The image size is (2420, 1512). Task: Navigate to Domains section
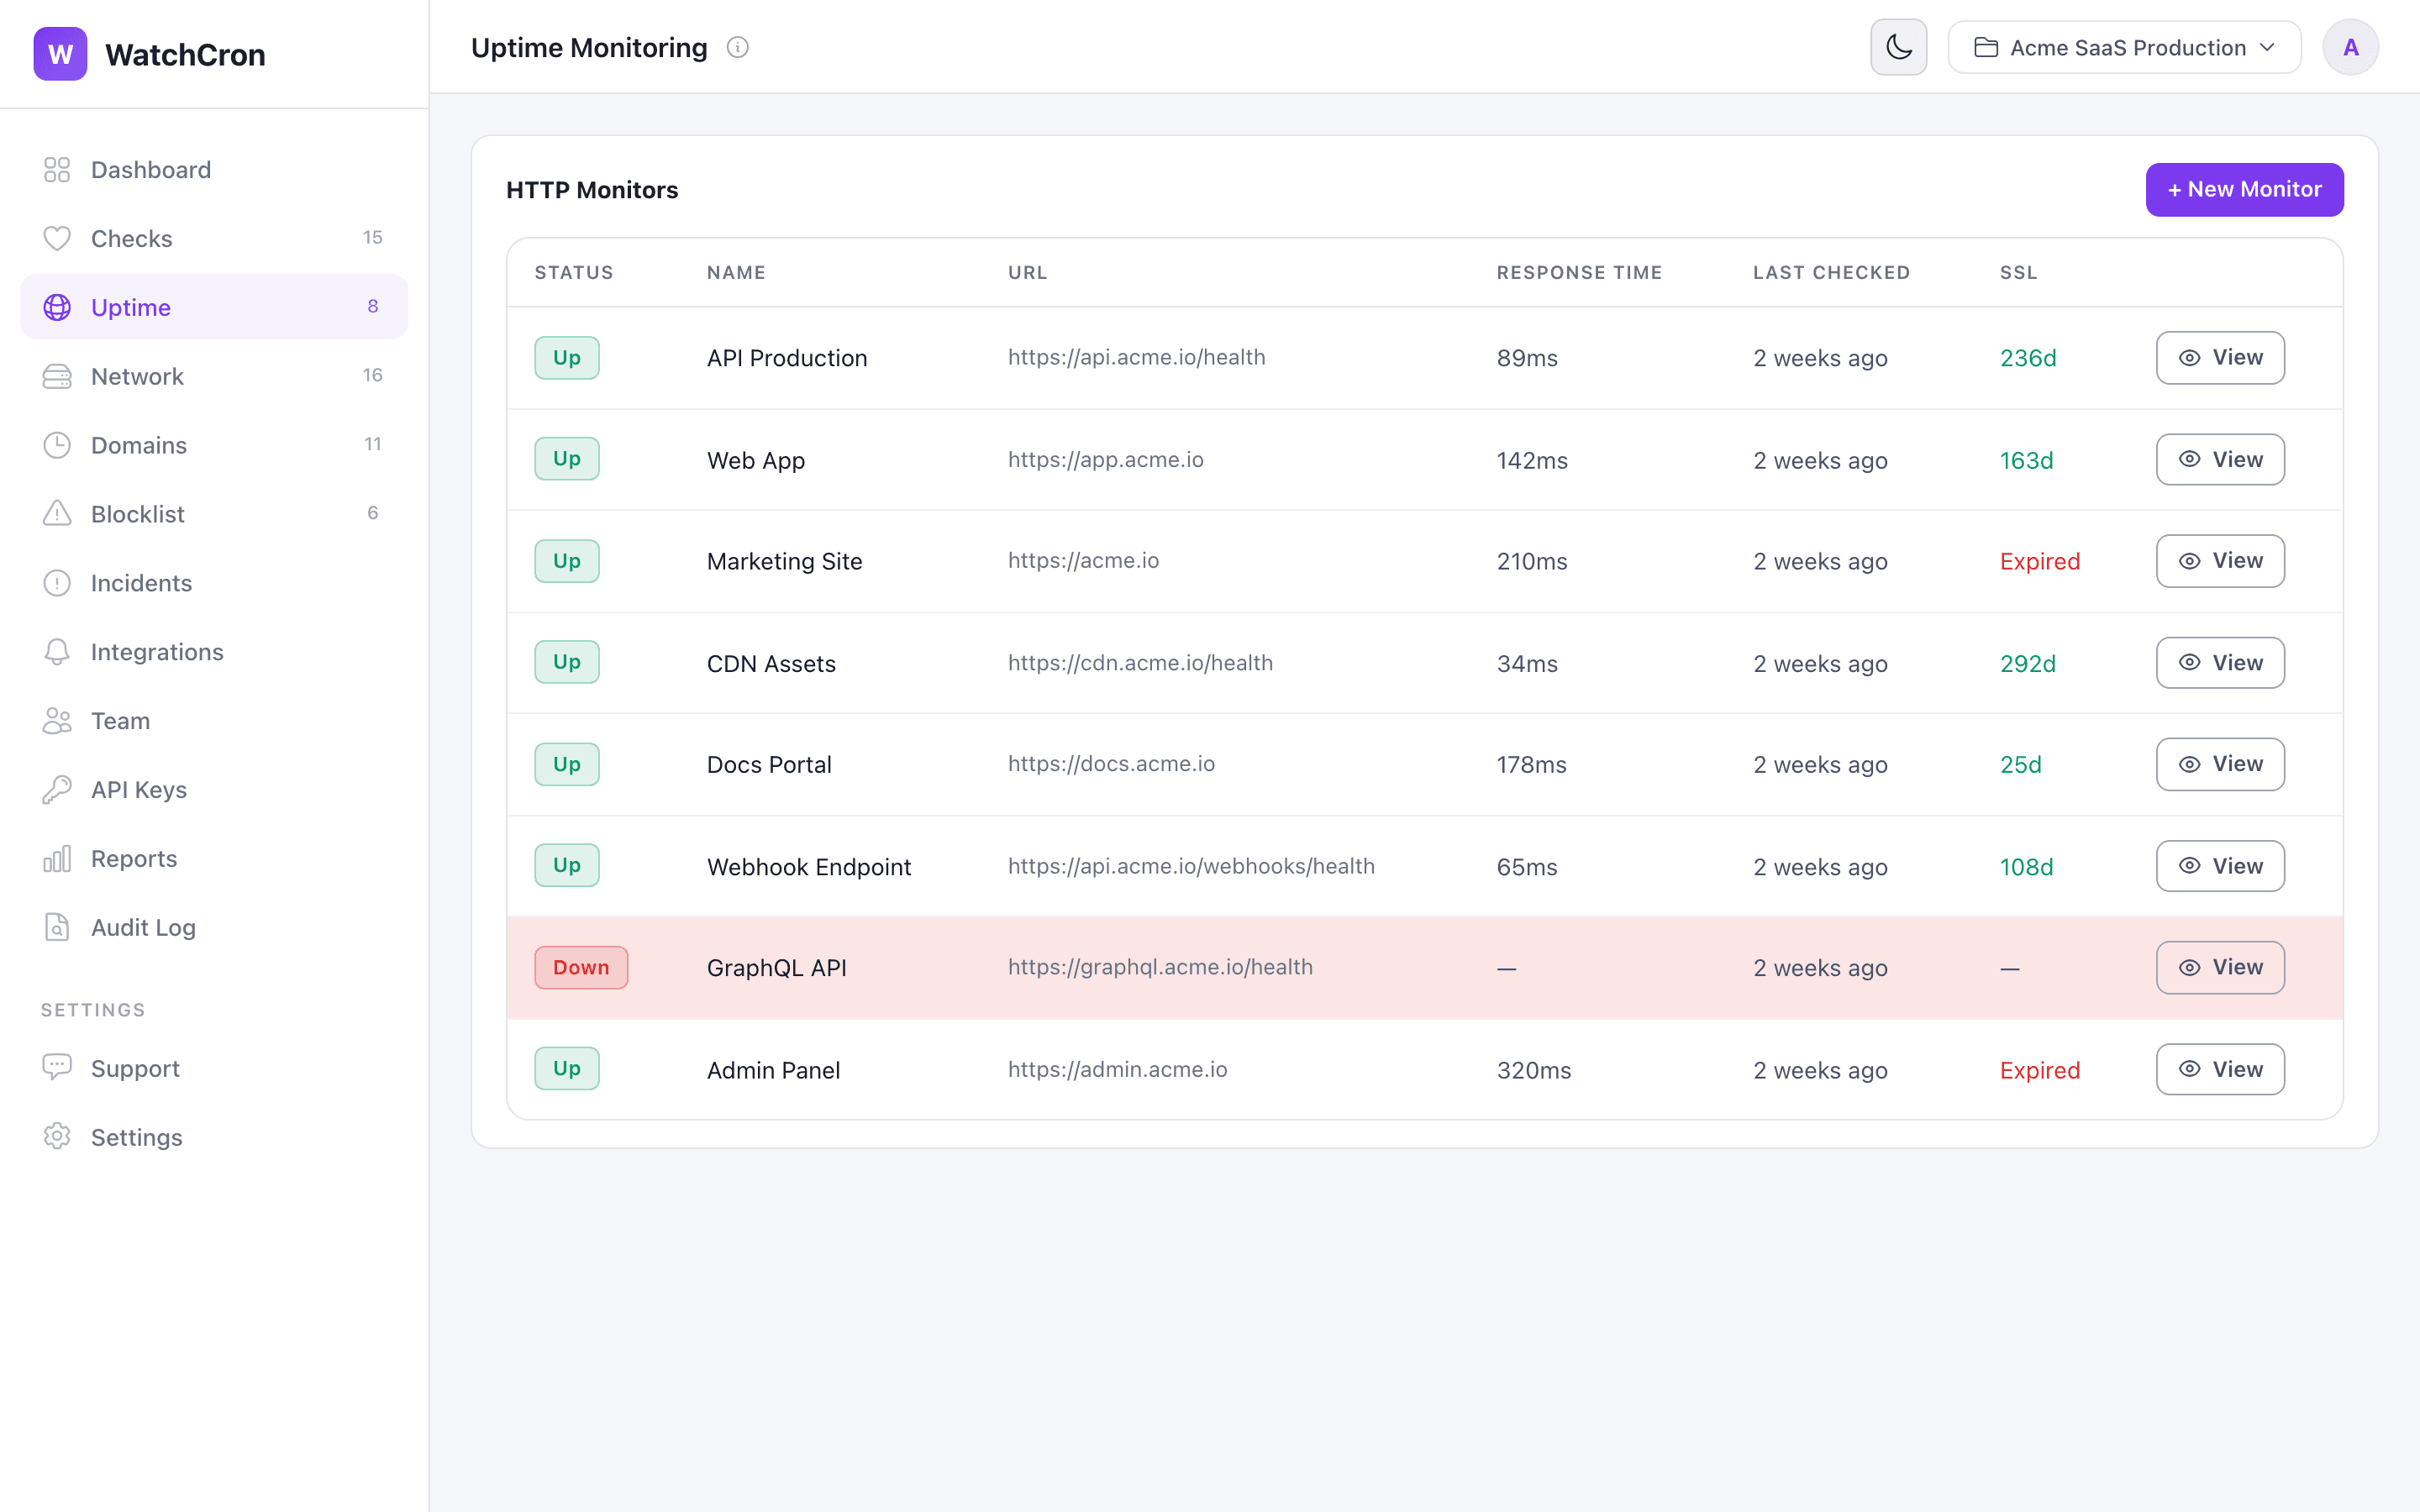214,445
